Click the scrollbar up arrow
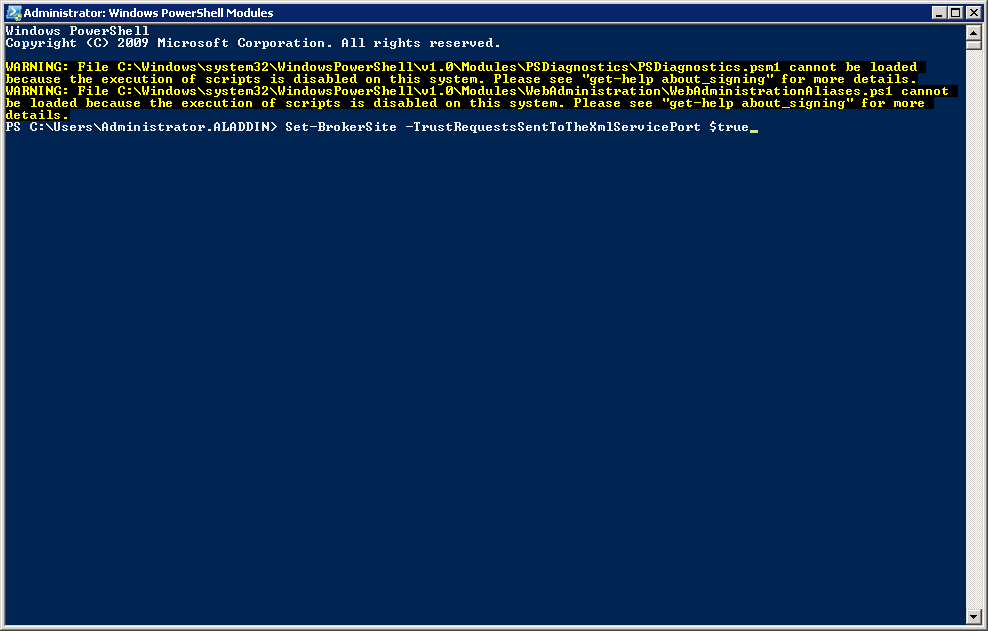This screenshot has width=988, height=631. pyautogui.click(x=974, y=32)
